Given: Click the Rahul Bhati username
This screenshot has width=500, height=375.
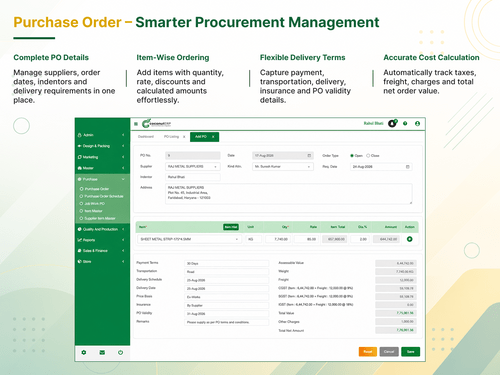Looking at the screenshot, I should pyautogui.click(x=373, y=124).
